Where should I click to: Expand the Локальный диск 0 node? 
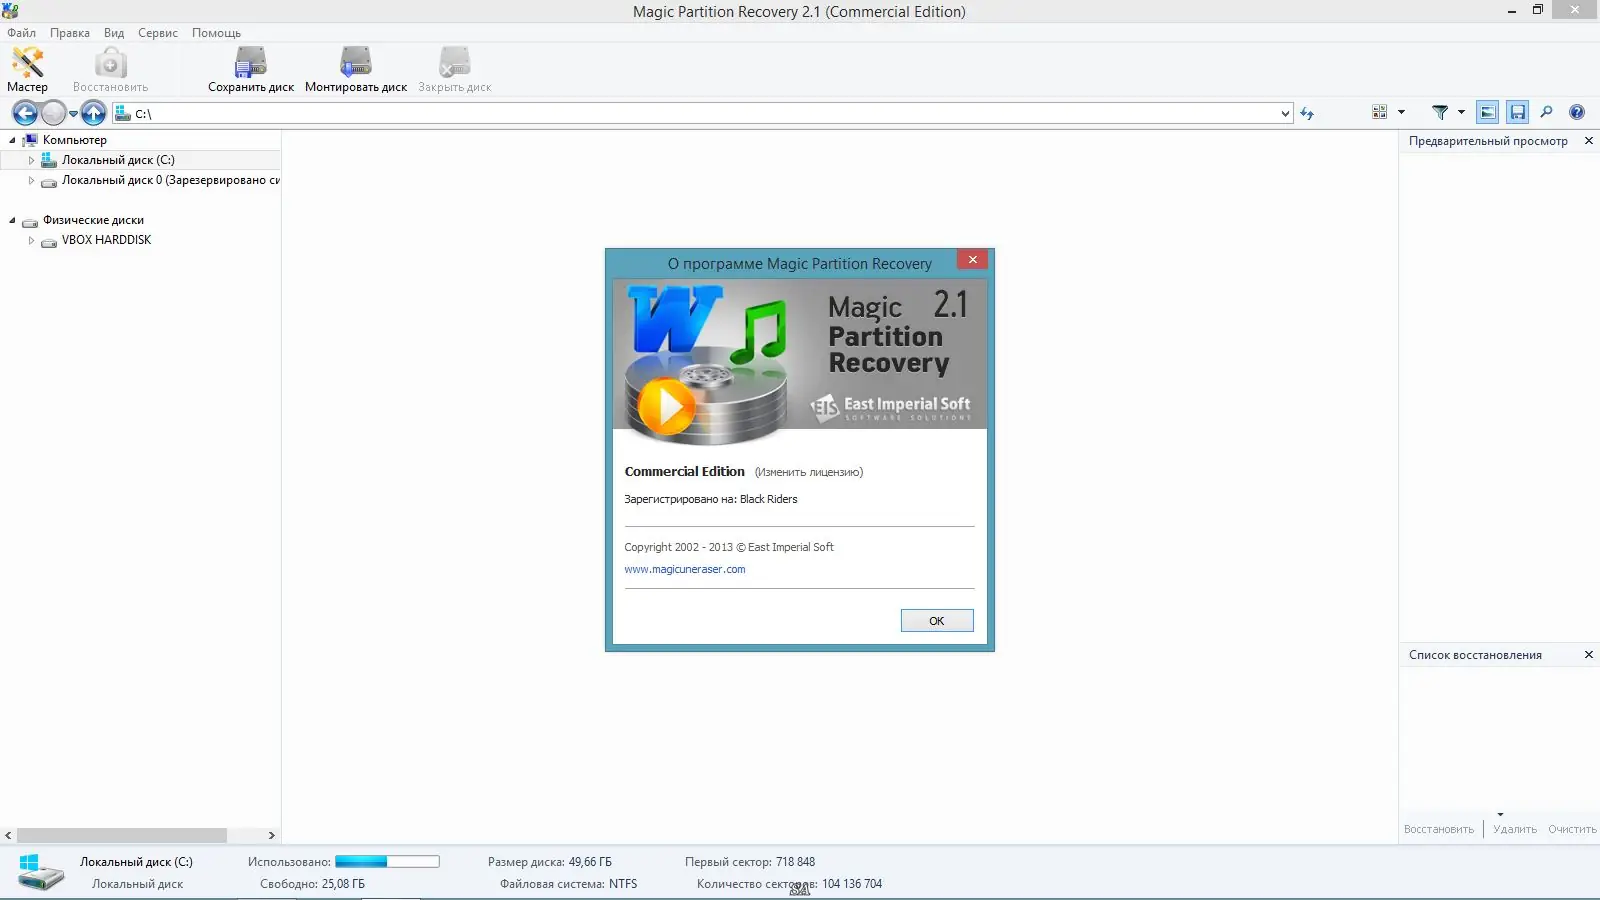pyautogui.click(x=31, y=180)
